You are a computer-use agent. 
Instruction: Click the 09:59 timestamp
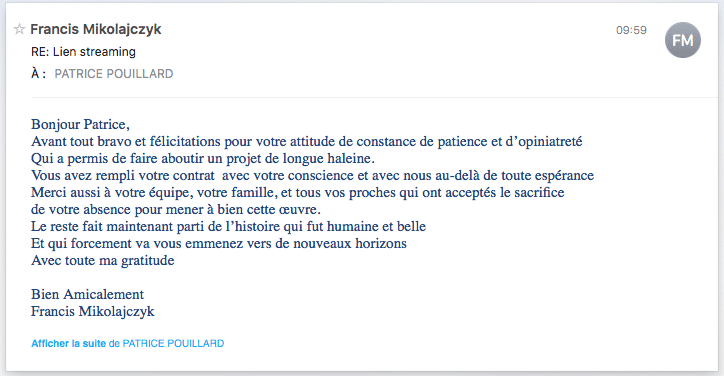[631, 30]
